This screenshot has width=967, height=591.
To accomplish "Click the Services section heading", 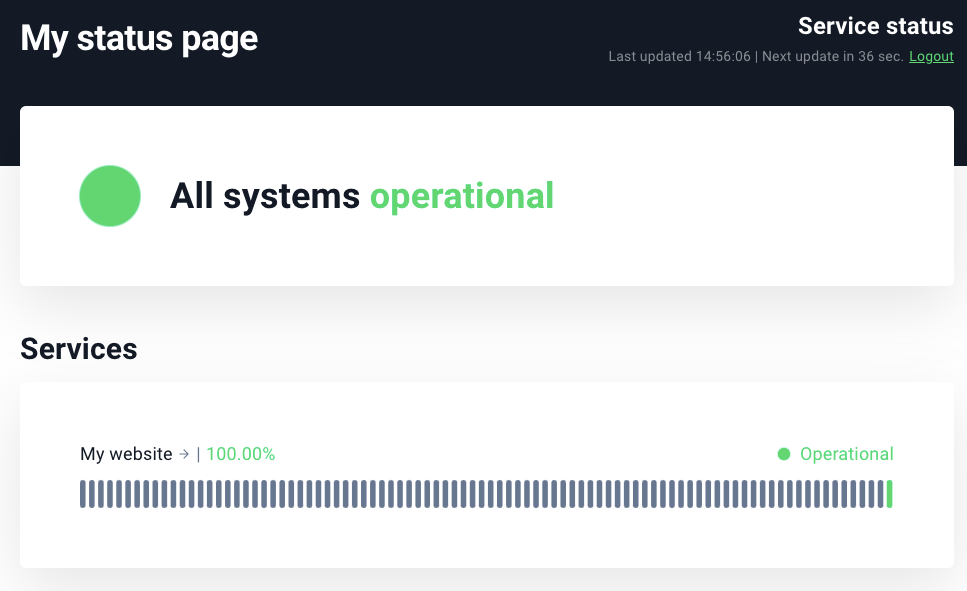I will tap(79, 348).
